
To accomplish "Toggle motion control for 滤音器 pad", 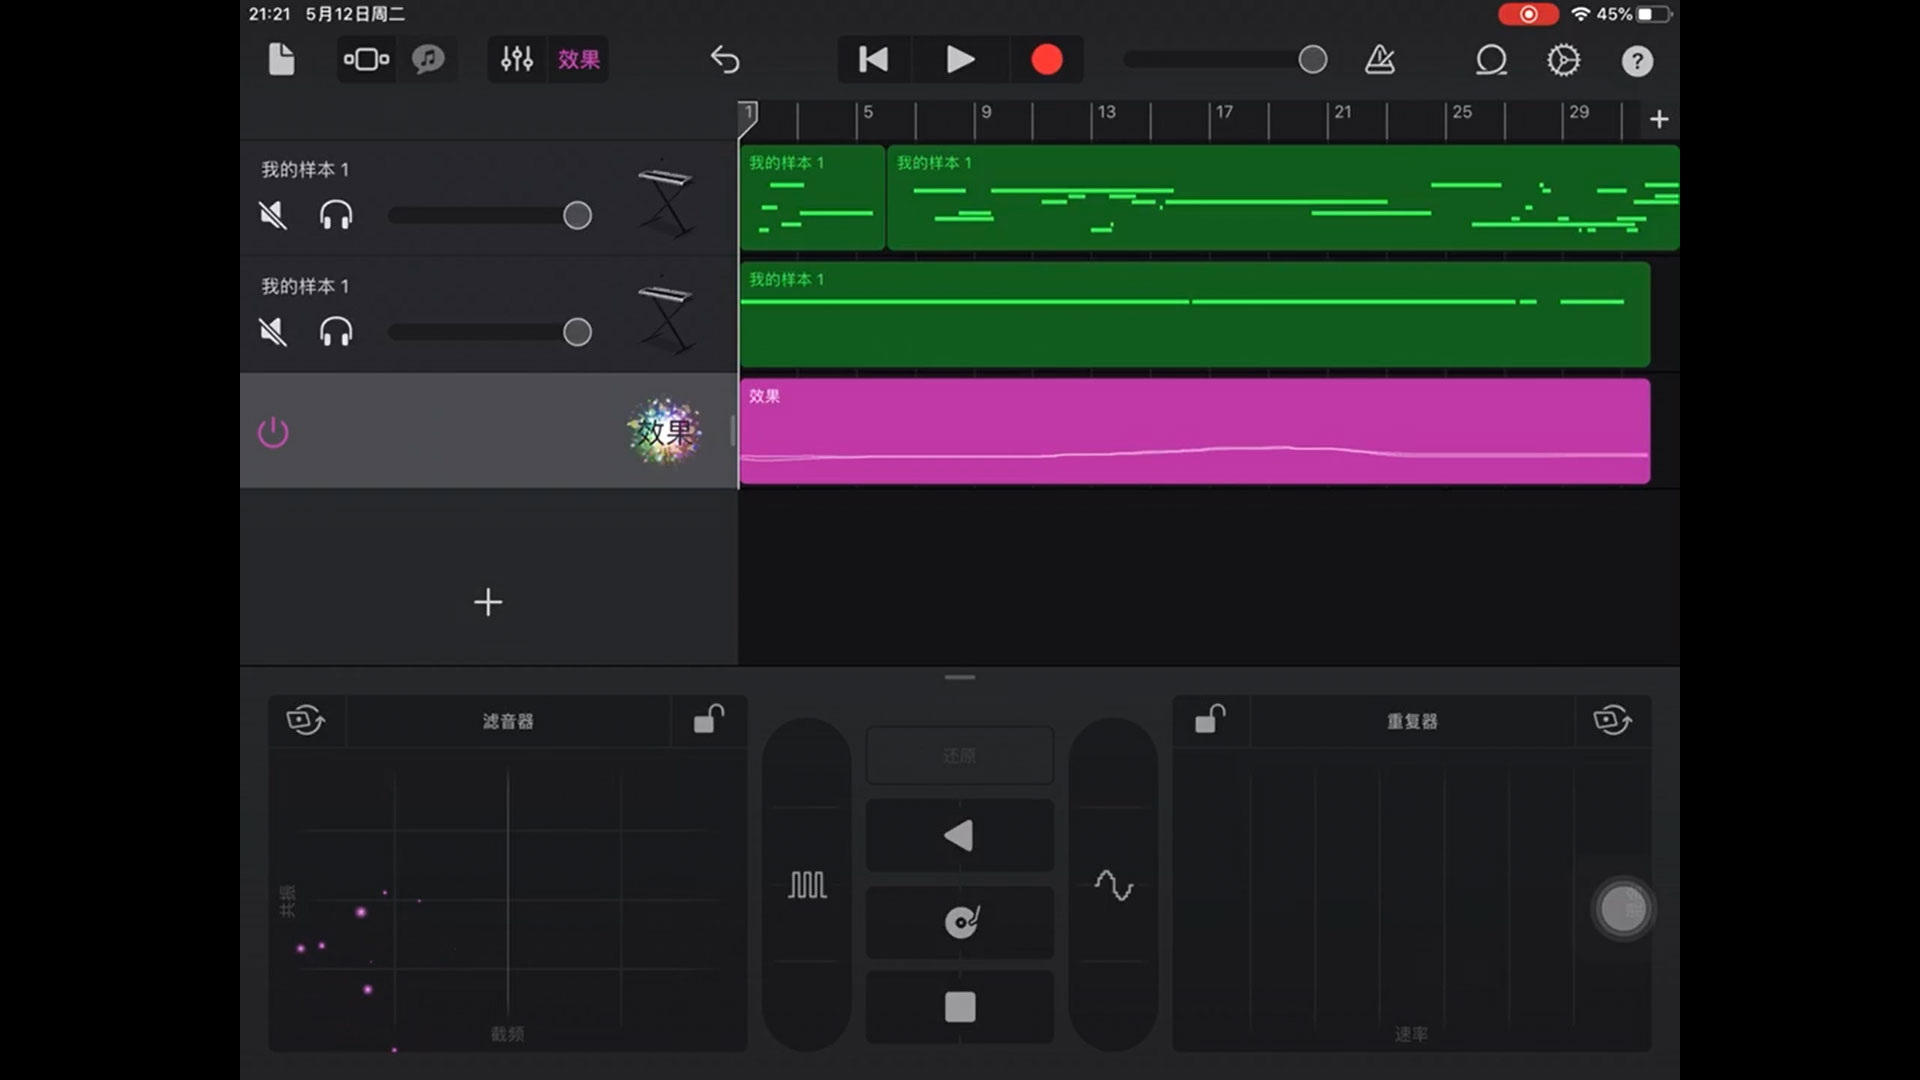I will [306, 720].
